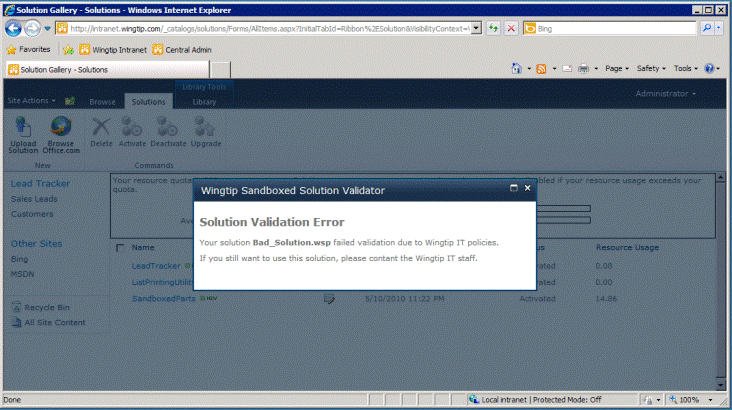Open All Site Content link
The width and height of the screenshot is (732, 410).
pyautogui.click(x=49, y=322)
